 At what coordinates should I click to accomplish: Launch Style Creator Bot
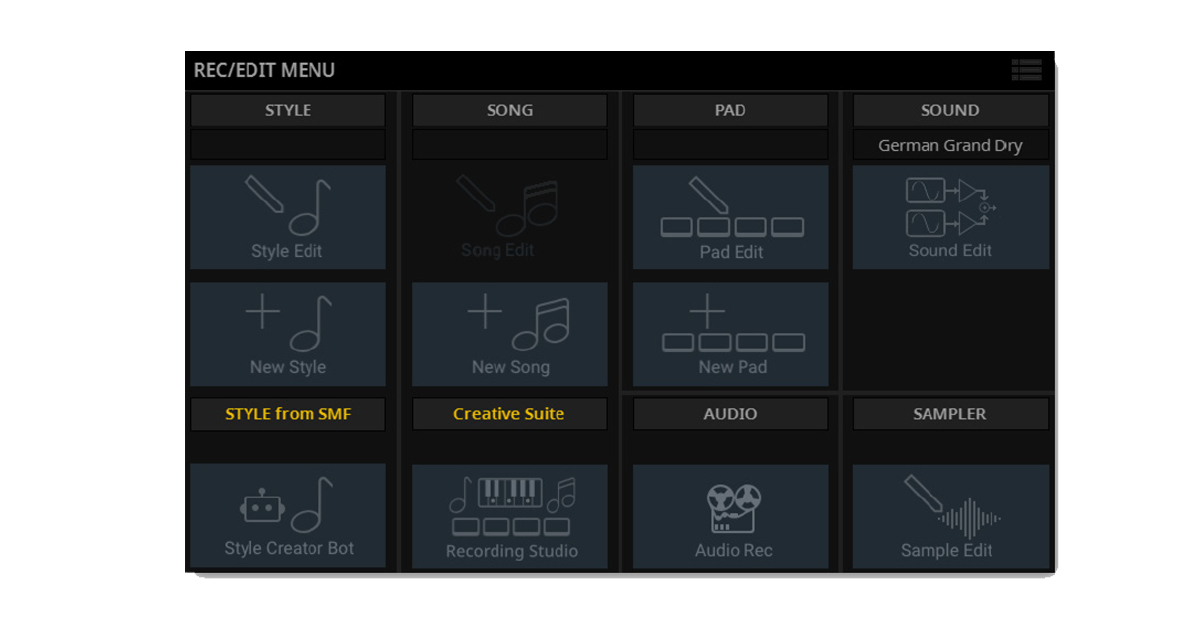pos(288,516)
